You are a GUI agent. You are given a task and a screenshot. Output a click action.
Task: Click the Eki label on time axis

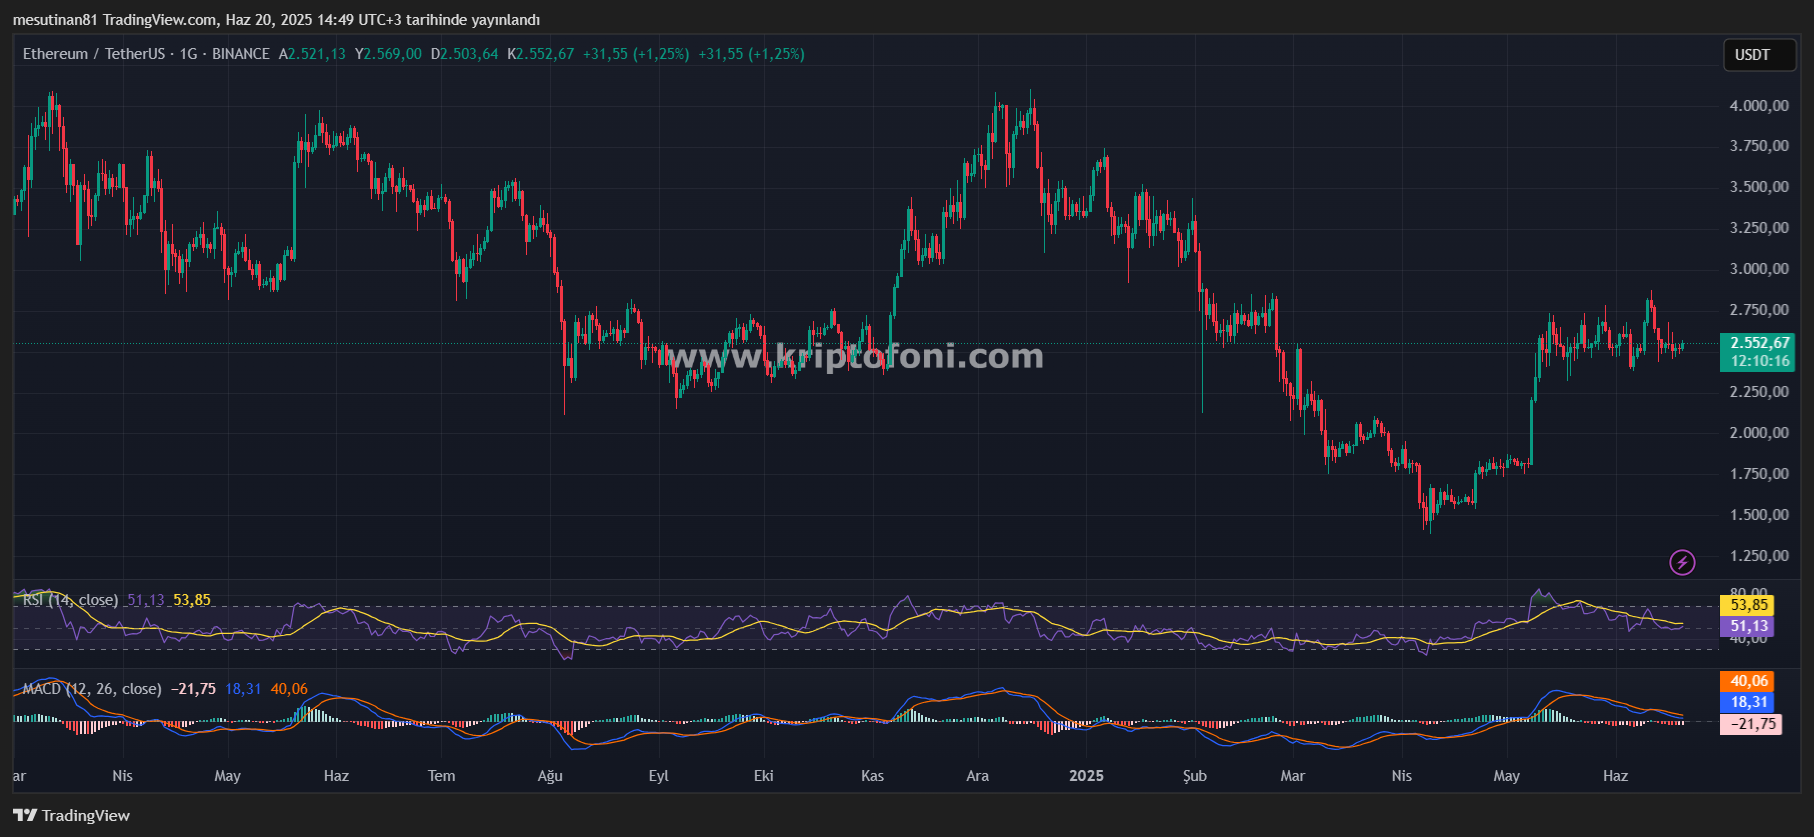(764, 776)
